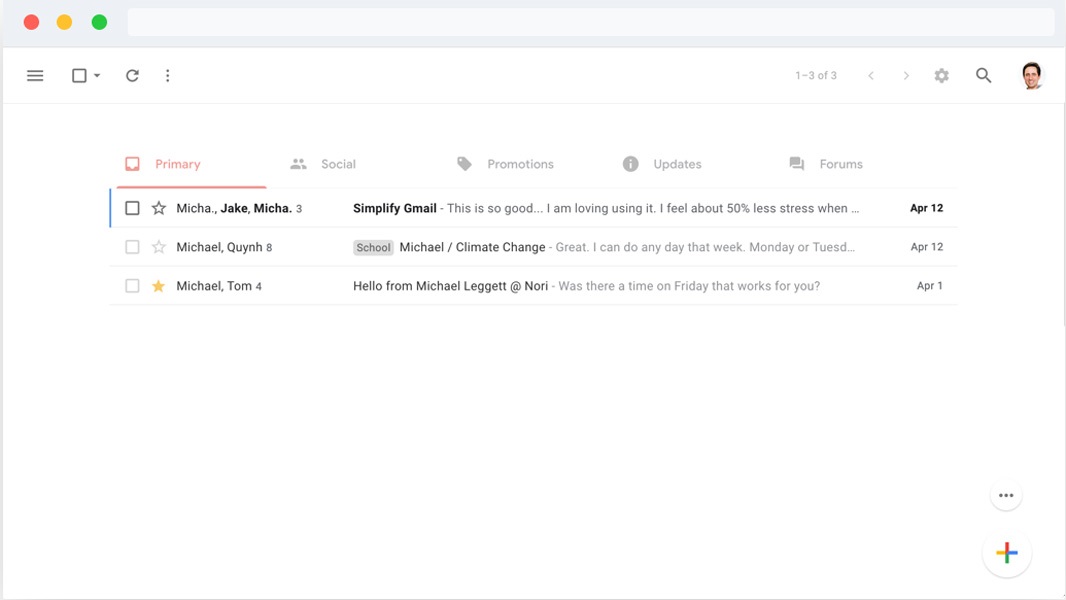This screenshot has width=1066, height=600.
Task: Open the Hello from Michael Leggett email
Action: click(450, 286)
